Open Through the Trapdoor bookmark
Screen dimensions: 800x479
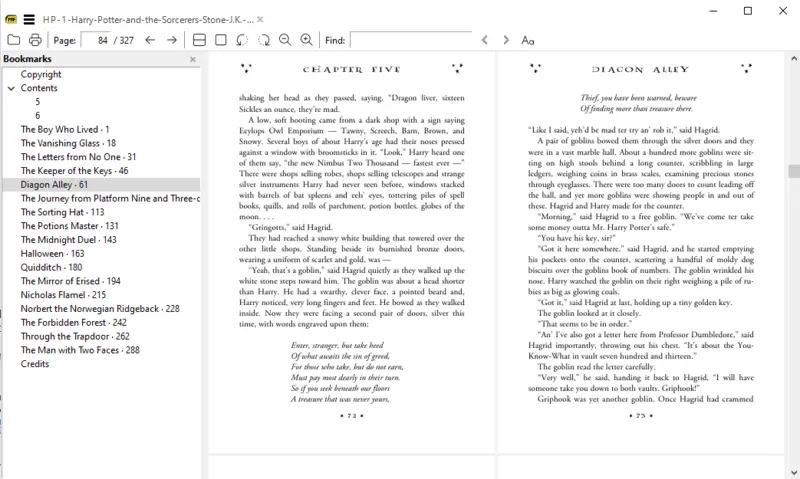75,336
